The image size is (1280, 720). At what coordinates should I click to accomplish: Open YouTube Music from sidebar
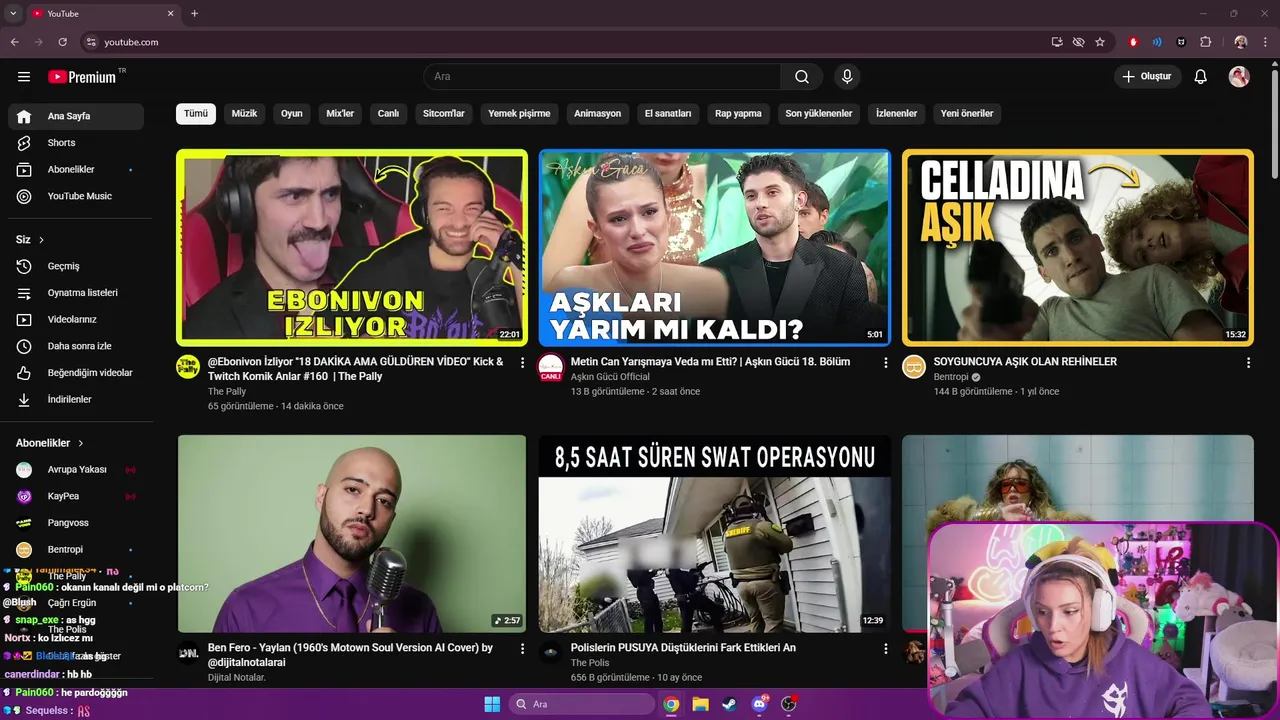click(x=76, y=196)
